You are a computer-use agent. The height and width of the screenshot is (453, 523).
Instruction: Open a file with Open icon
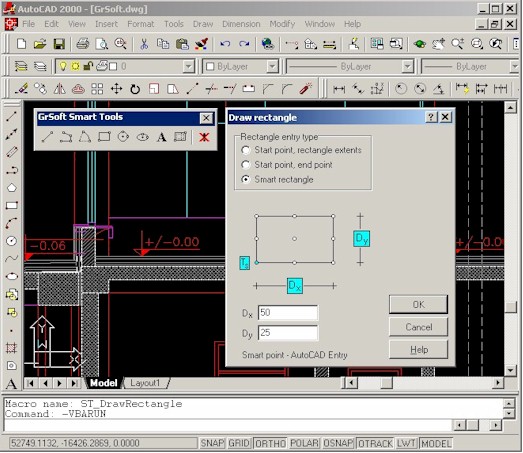click(40, 44)
